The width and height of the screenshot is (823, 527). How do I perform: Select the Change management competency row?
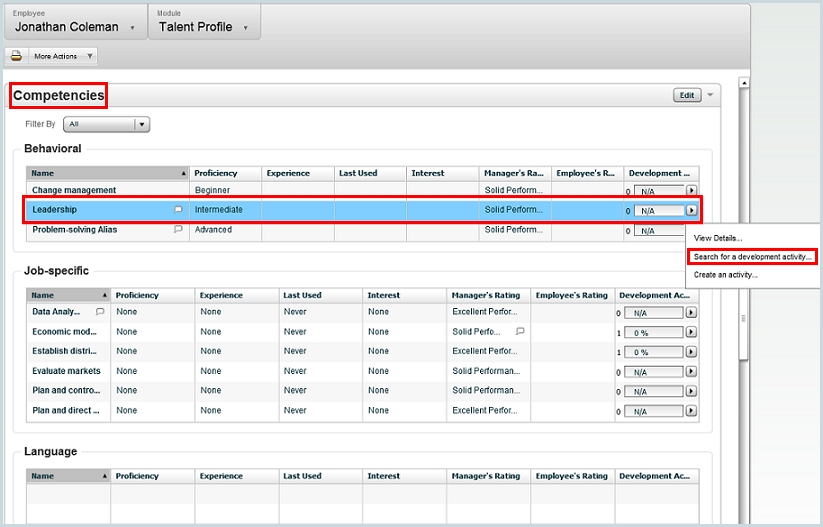74,190
